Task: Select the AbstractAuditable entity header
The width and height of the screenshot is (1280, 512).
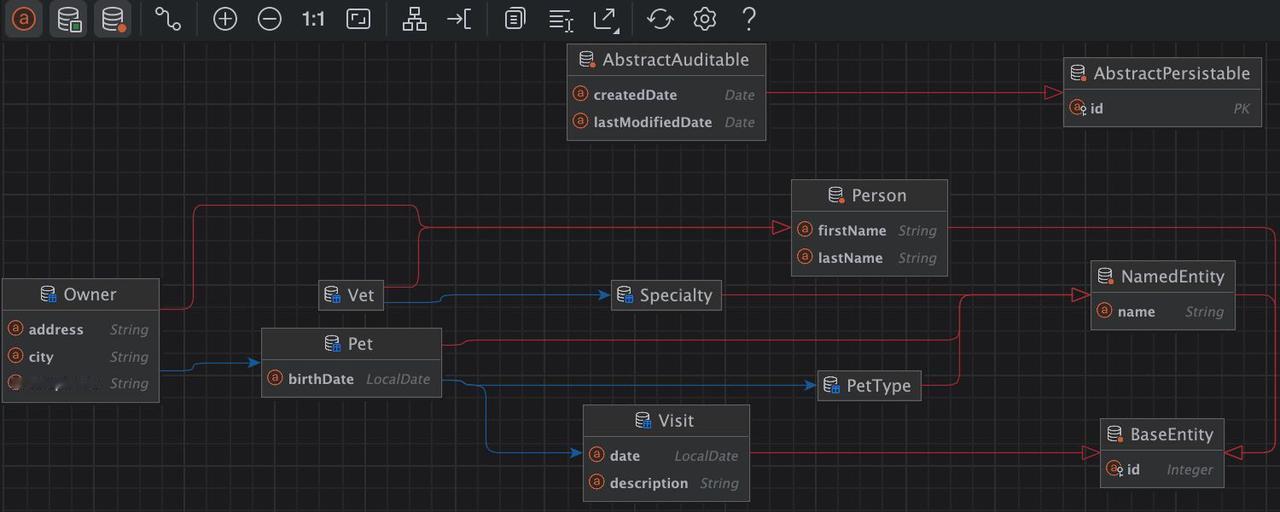Action: click(x=666, y=60)
